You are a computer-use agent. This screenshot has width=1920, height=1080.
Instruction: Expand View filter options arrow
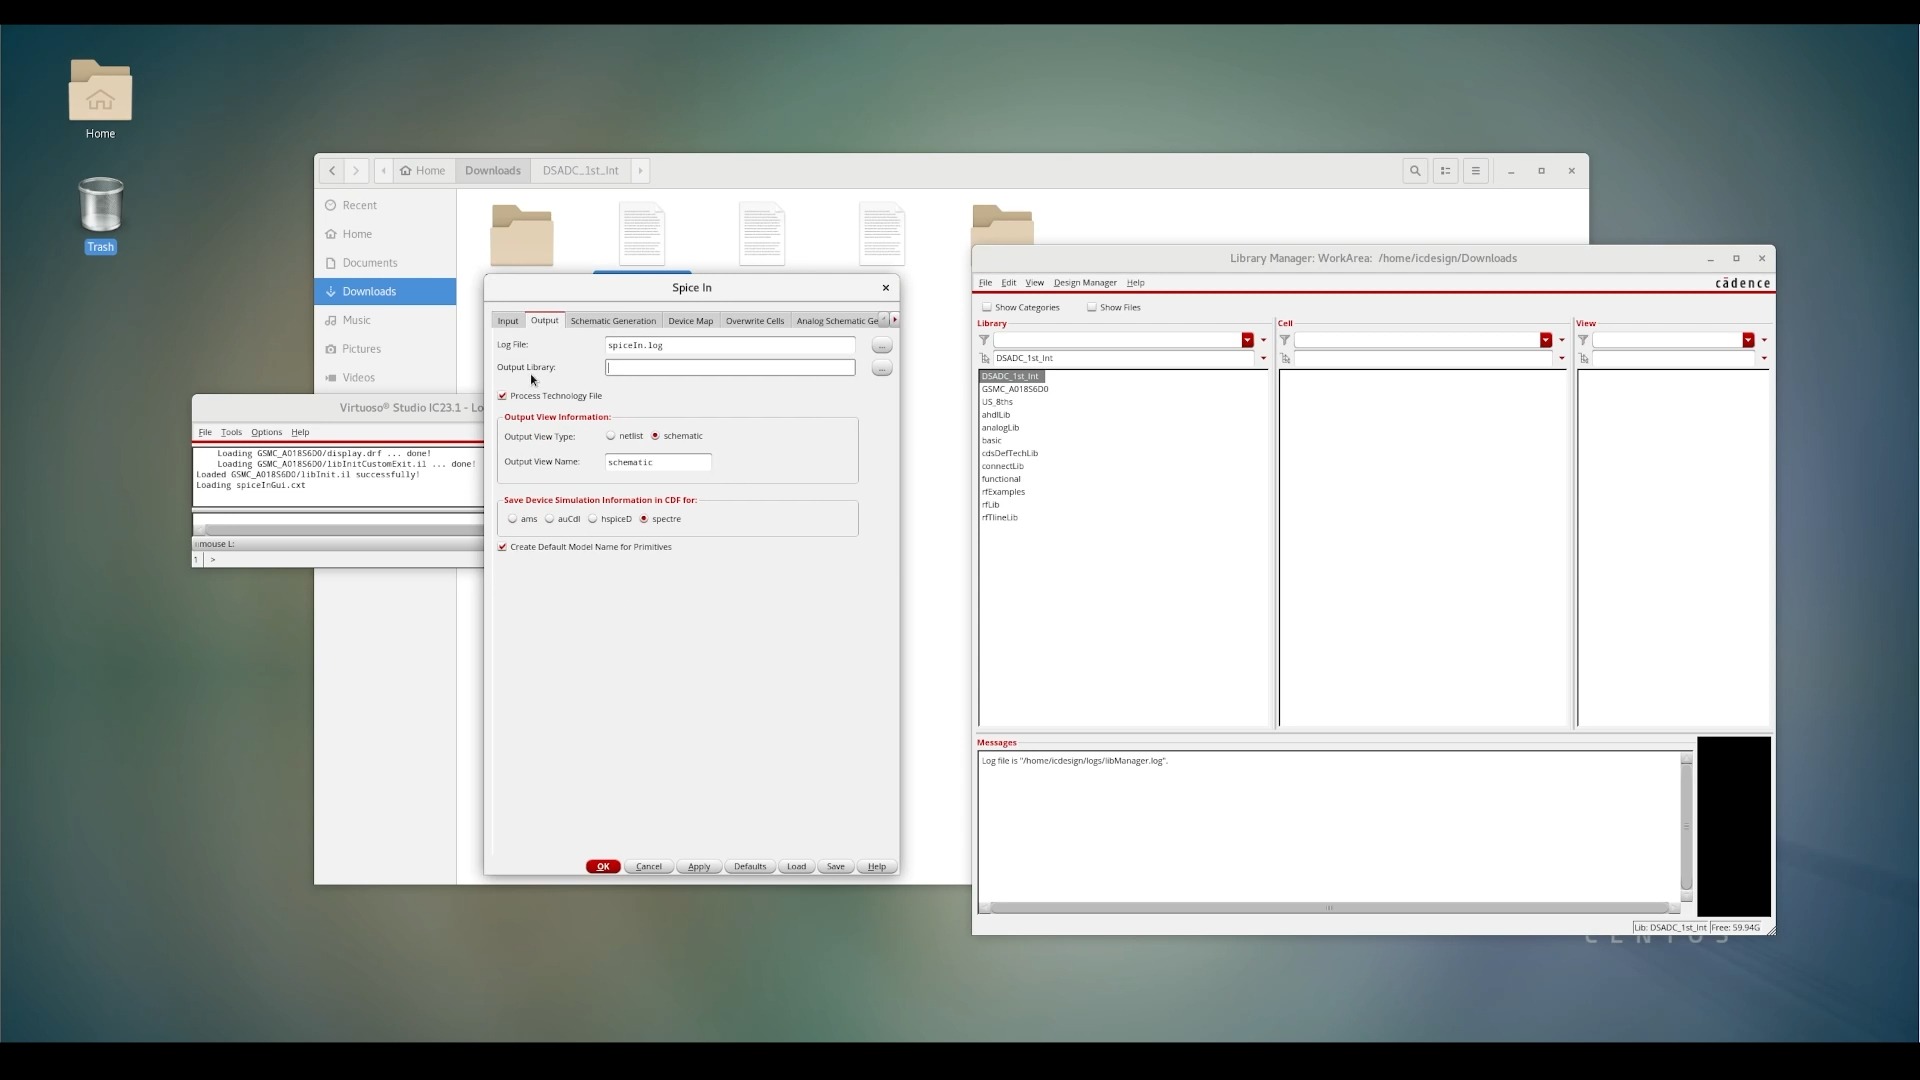[1764, 340]
